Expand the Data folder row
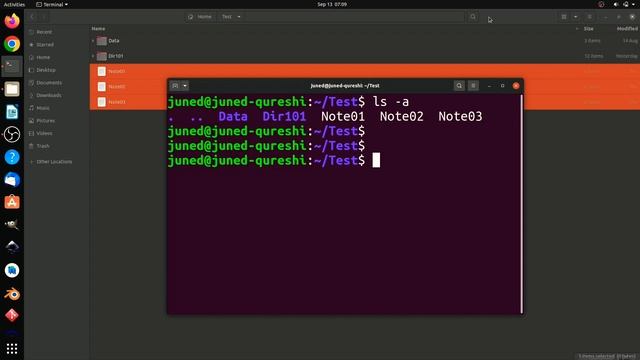Image resolution: width=640 pixels, height=360 pixels. pyautogui.click(x=93, y=41)
